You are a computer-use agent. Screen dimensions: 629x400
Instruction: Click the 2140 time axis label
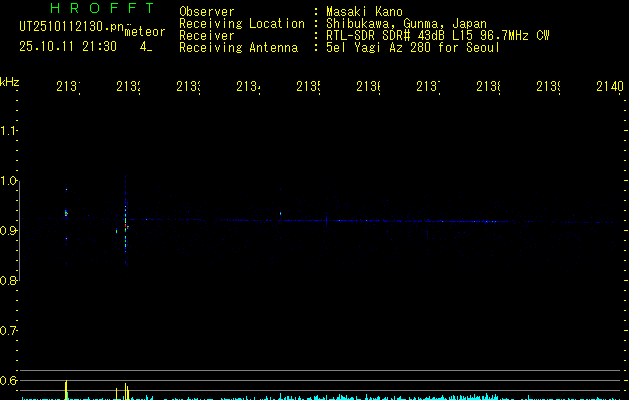tap(610, 86)
